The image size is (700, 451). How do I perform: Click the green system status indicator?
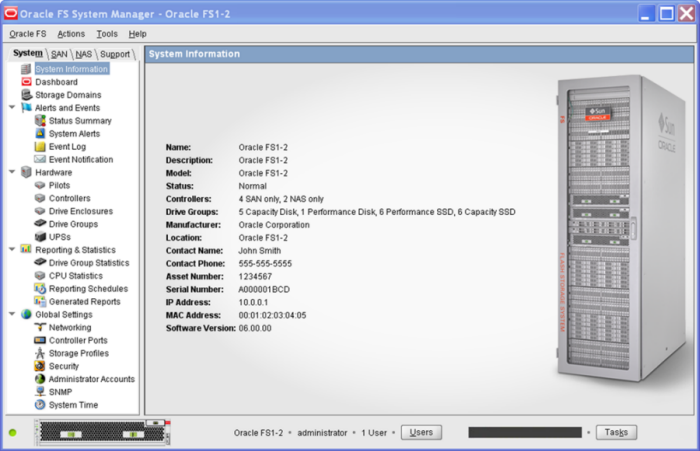(x=12, y=432)
